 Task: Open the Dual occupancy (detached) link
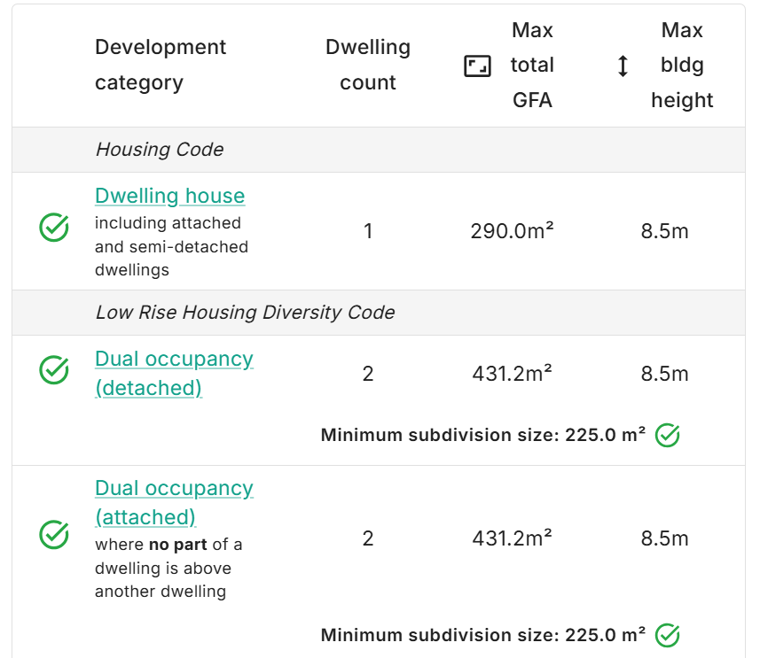(x=174, y=373)
